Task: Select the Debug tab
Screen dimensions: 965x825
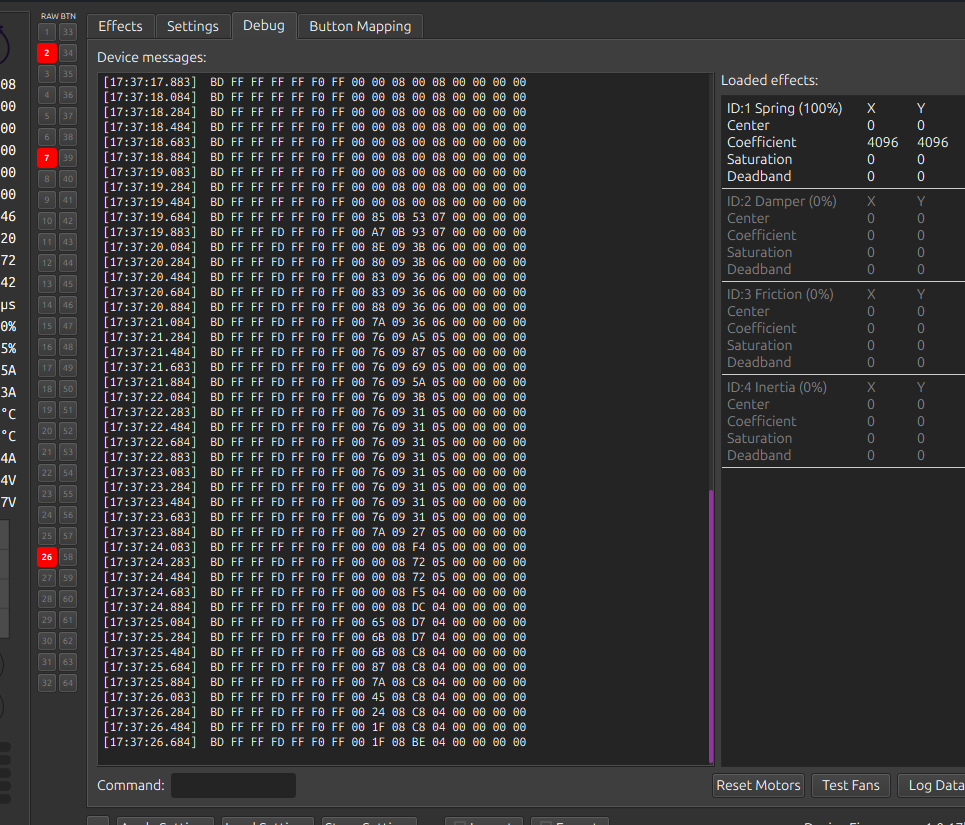Action: click(x=264, y=26)
